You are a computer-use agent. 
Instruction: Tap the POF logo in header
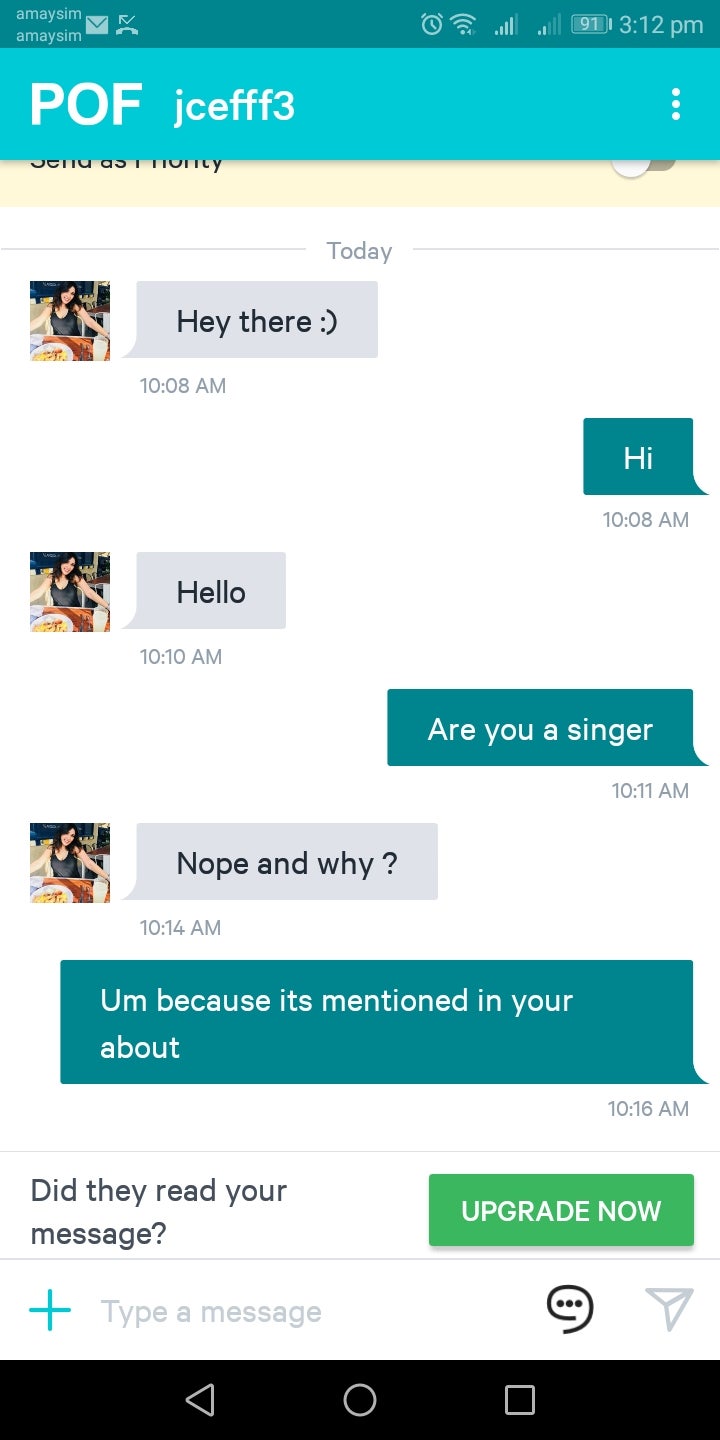click(x=86, y=105)
